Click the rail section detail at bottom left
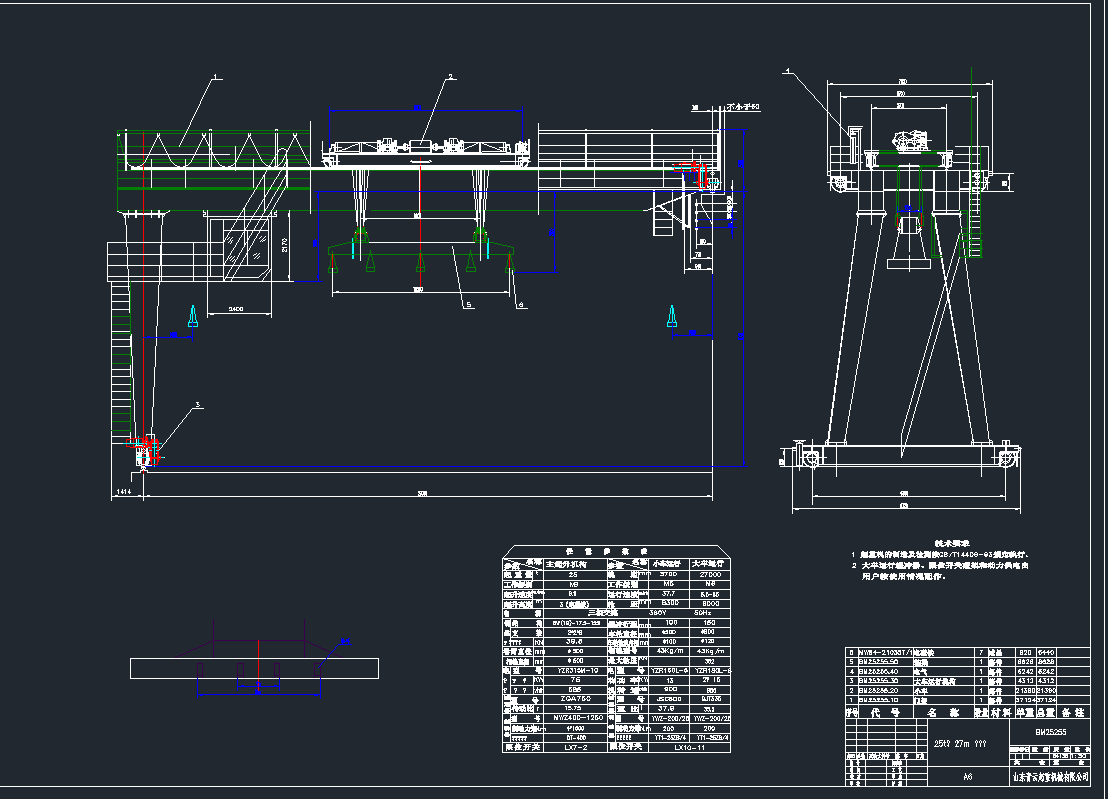The width and height of the screenshot is (1108, 799). tap(255, 667)
